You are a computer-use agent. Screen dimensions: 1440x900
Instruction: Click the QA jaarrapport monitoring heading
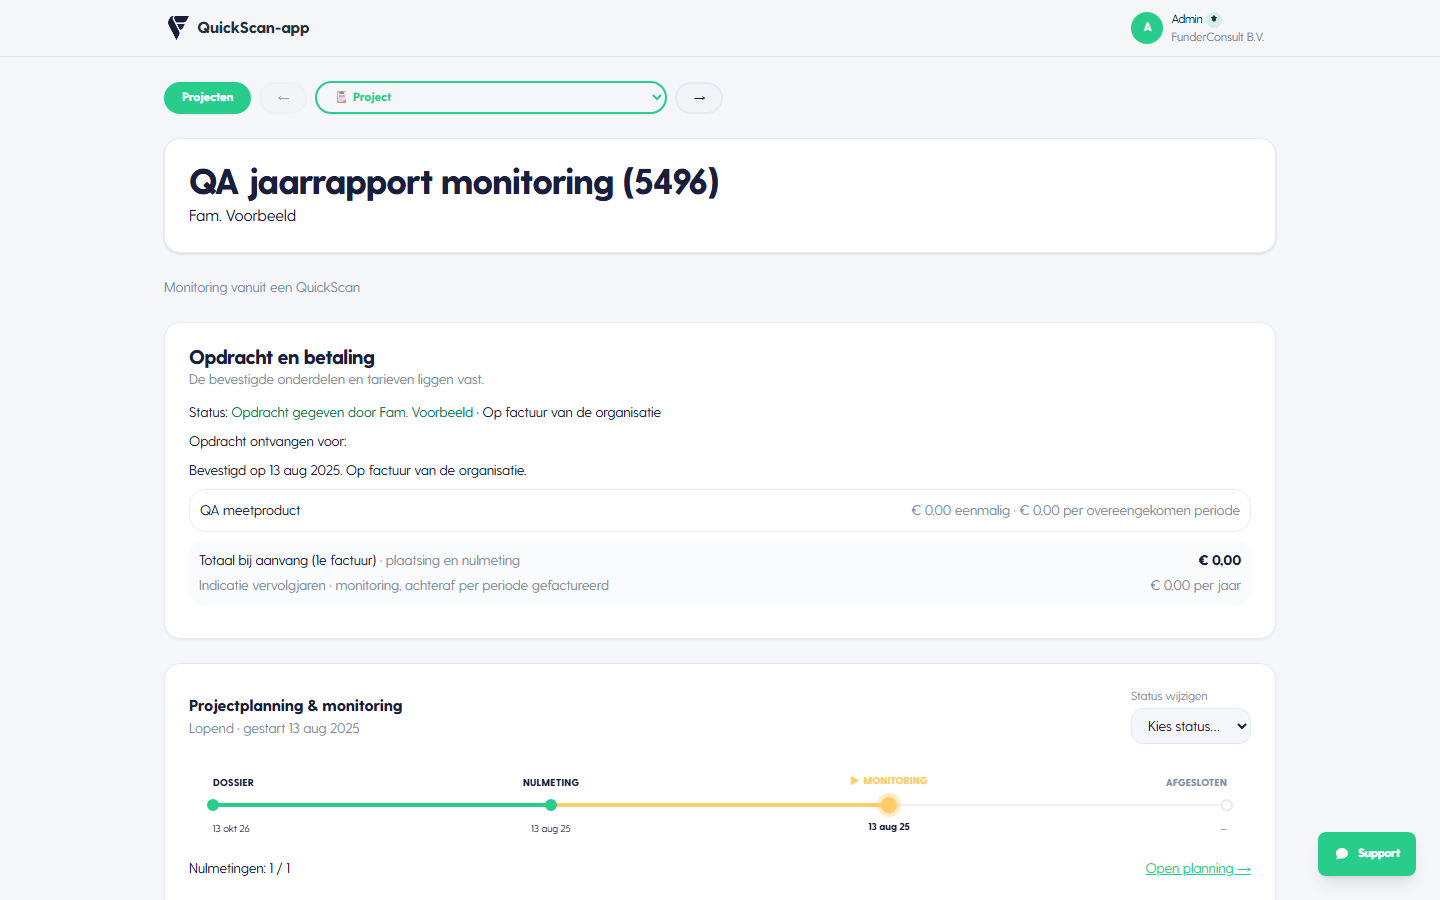click(454, 183)
